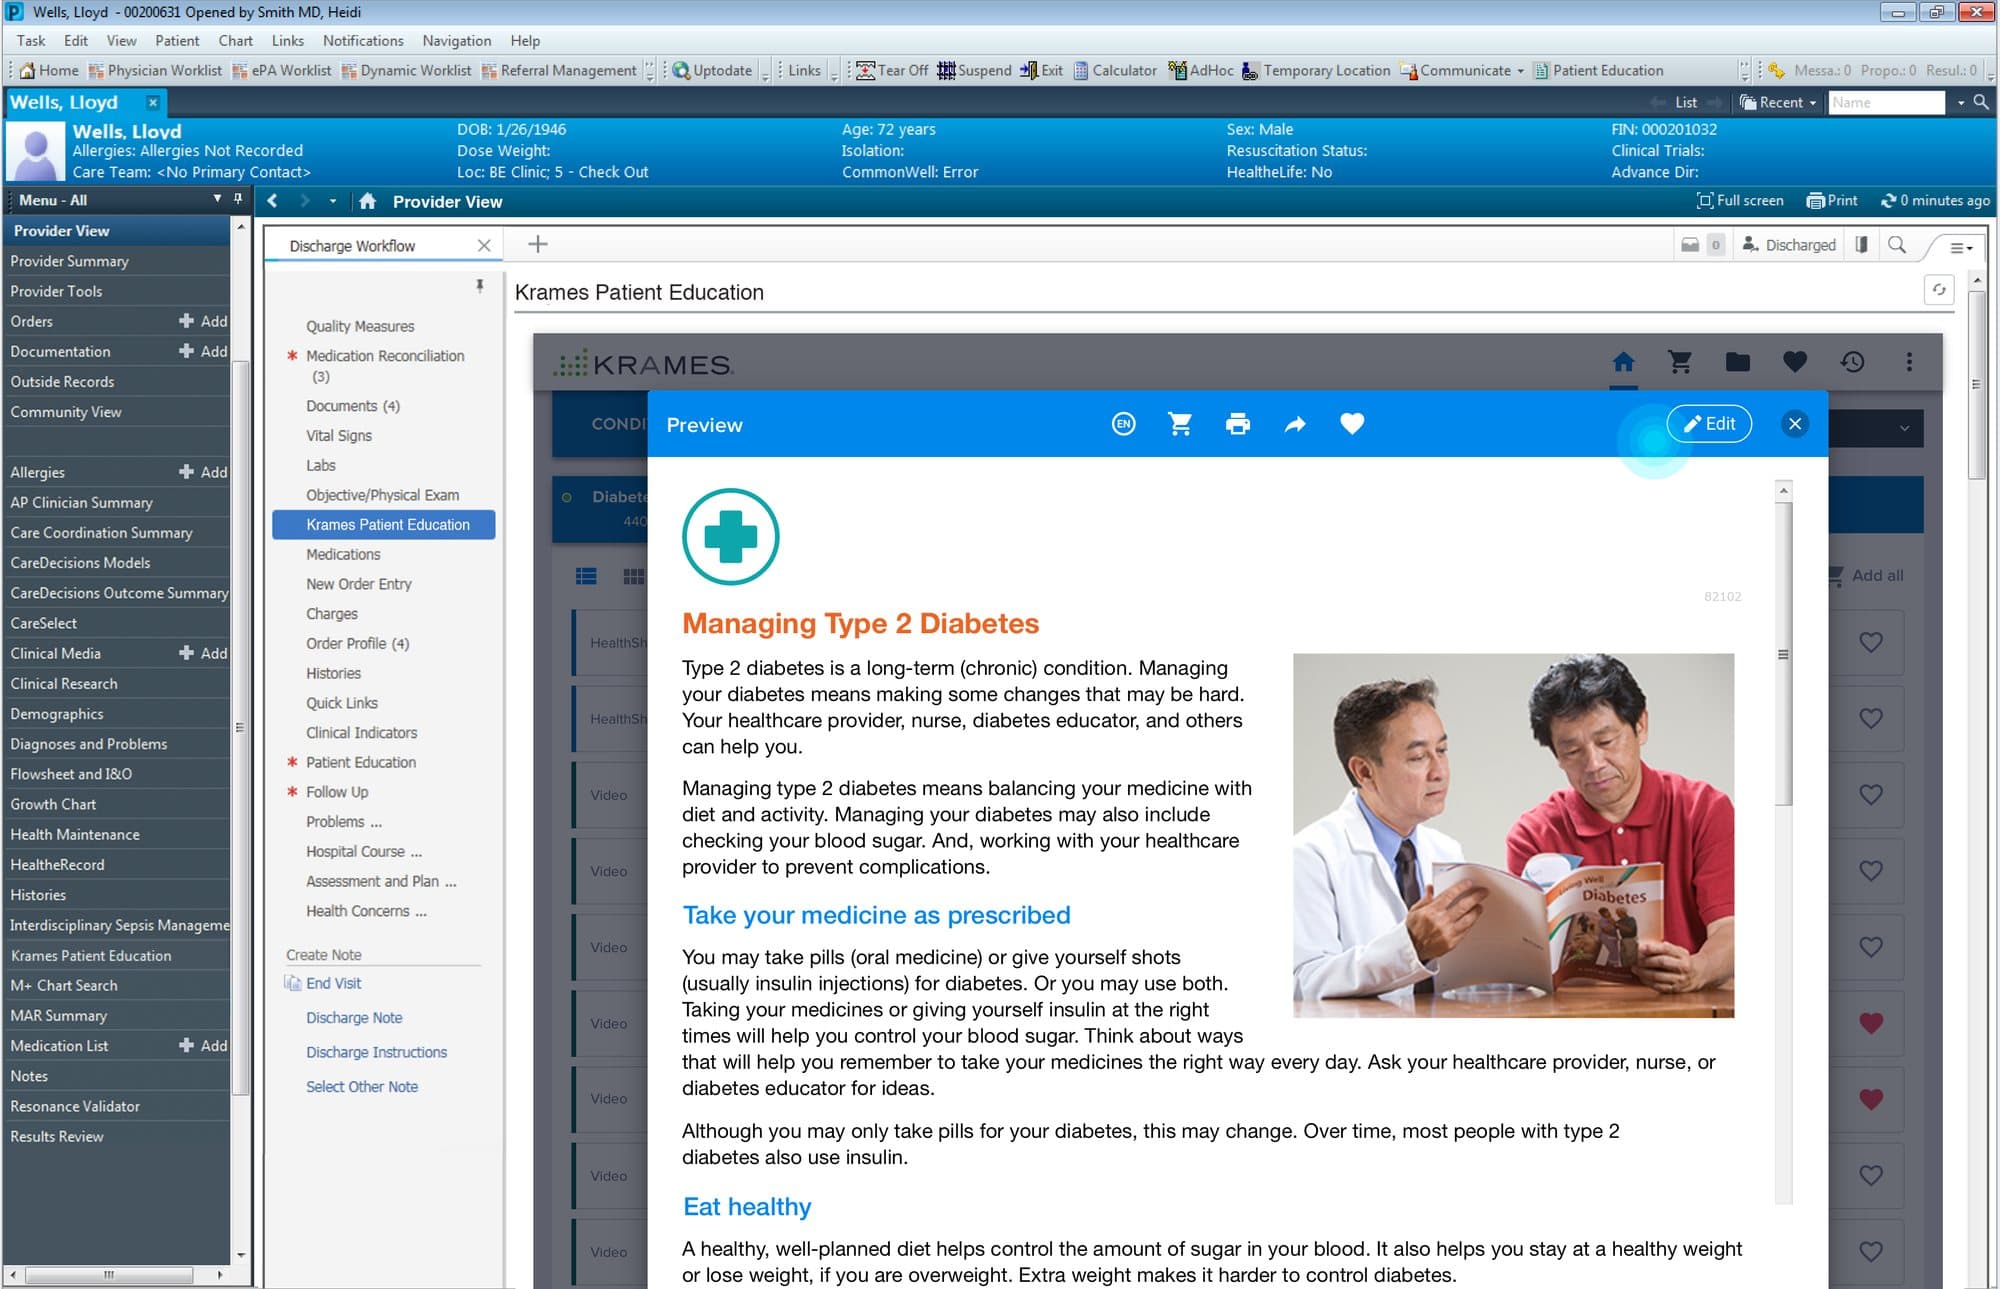
Task: Expand the Krames conditions bar chevron
Action: pos(1904,429)
